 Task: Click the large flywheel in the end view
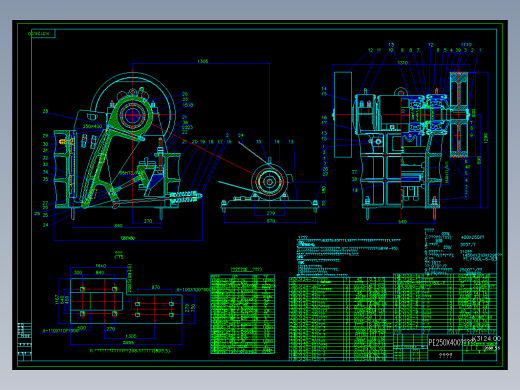pyautogui.click(x=459, y=114)
